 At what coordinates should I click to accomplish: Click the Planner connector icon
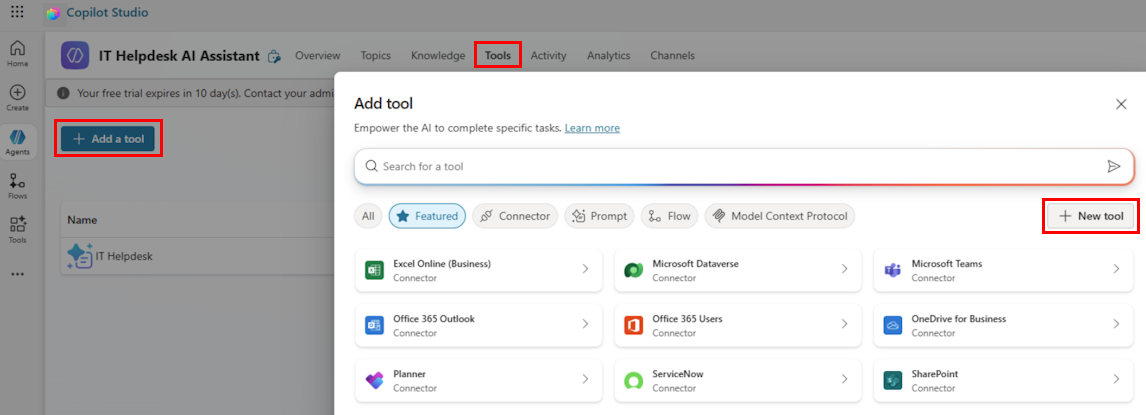pyautogui.click(x=374, y=381)
